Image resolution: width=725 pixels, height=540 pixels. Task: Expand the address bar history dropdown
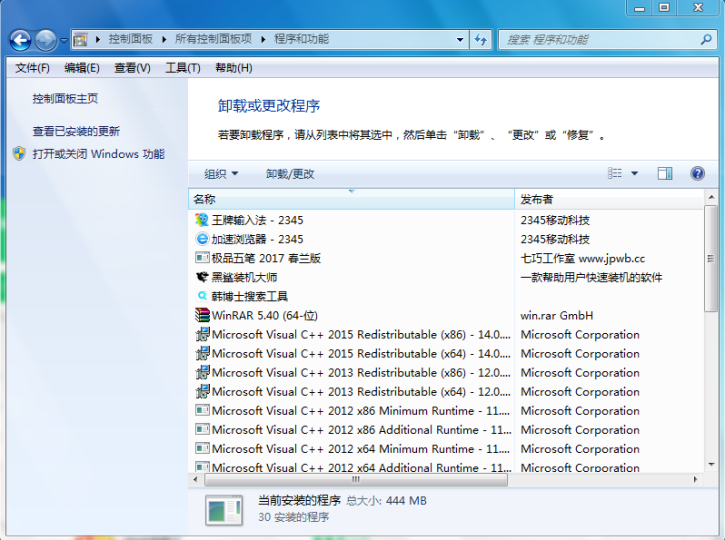pos(460,39)
